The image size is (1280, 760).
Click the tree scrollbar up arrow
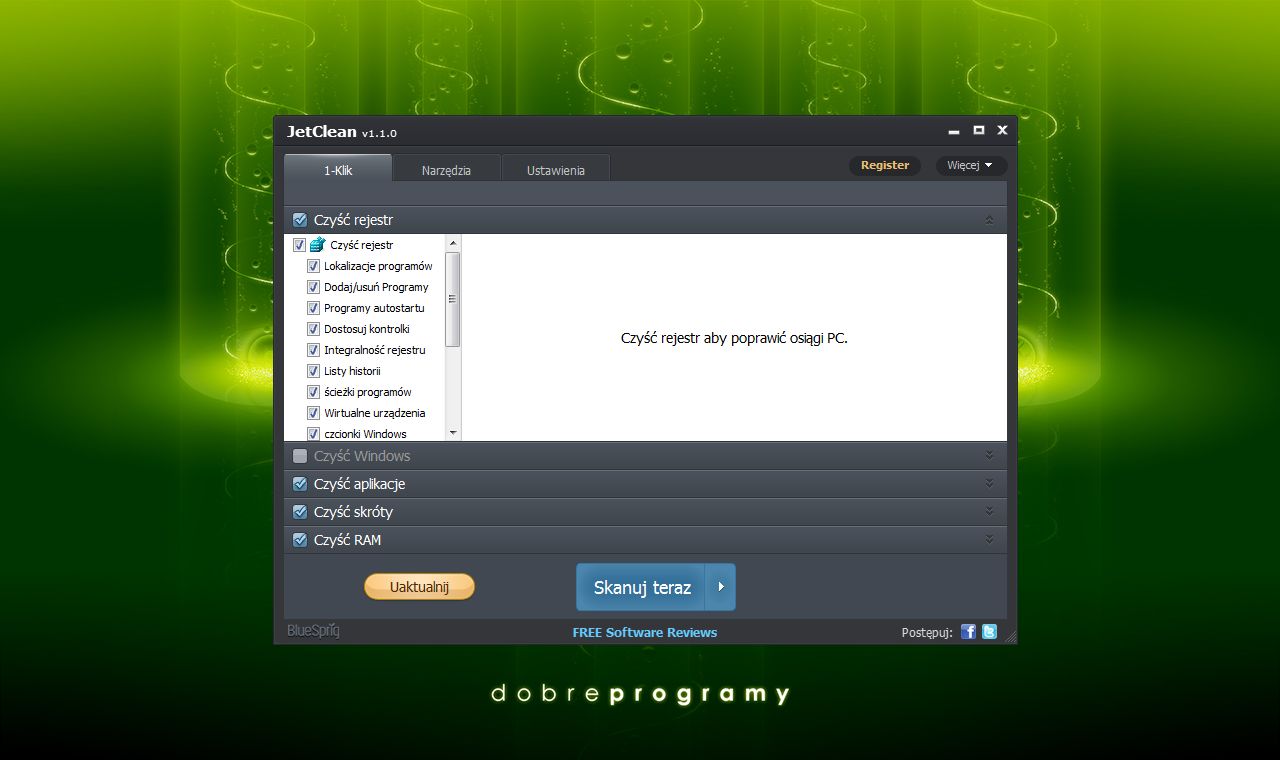pos(453,243)
